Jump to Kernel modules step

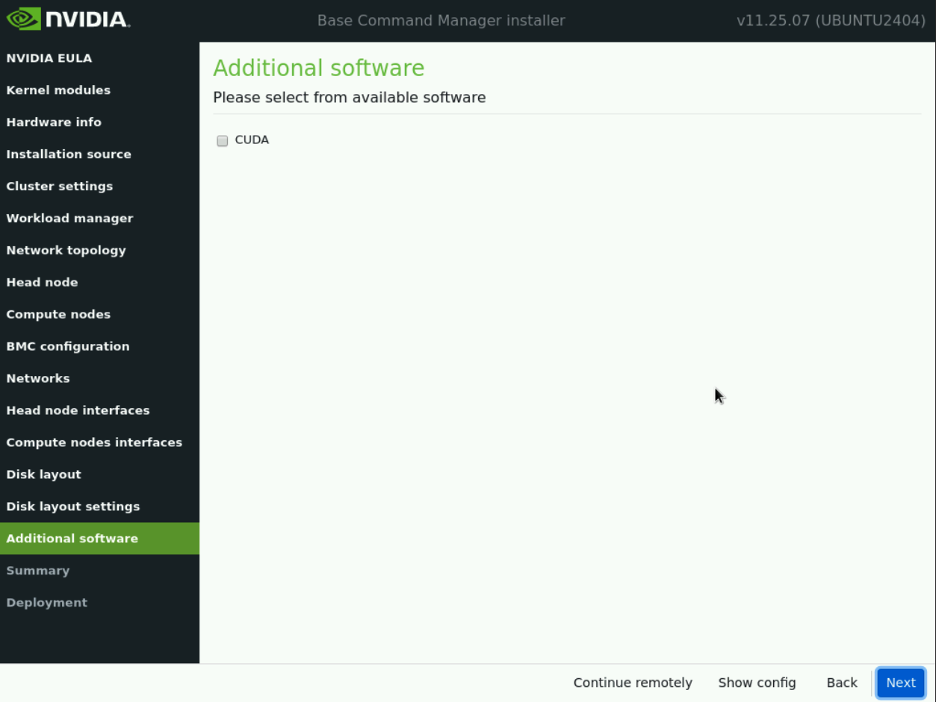pos(58,90)
